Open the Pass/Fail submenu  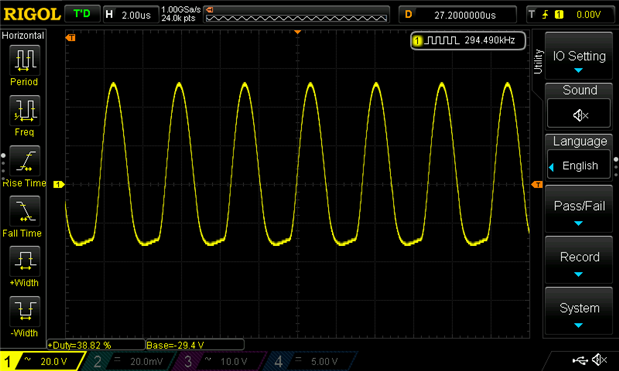point(579,209)
